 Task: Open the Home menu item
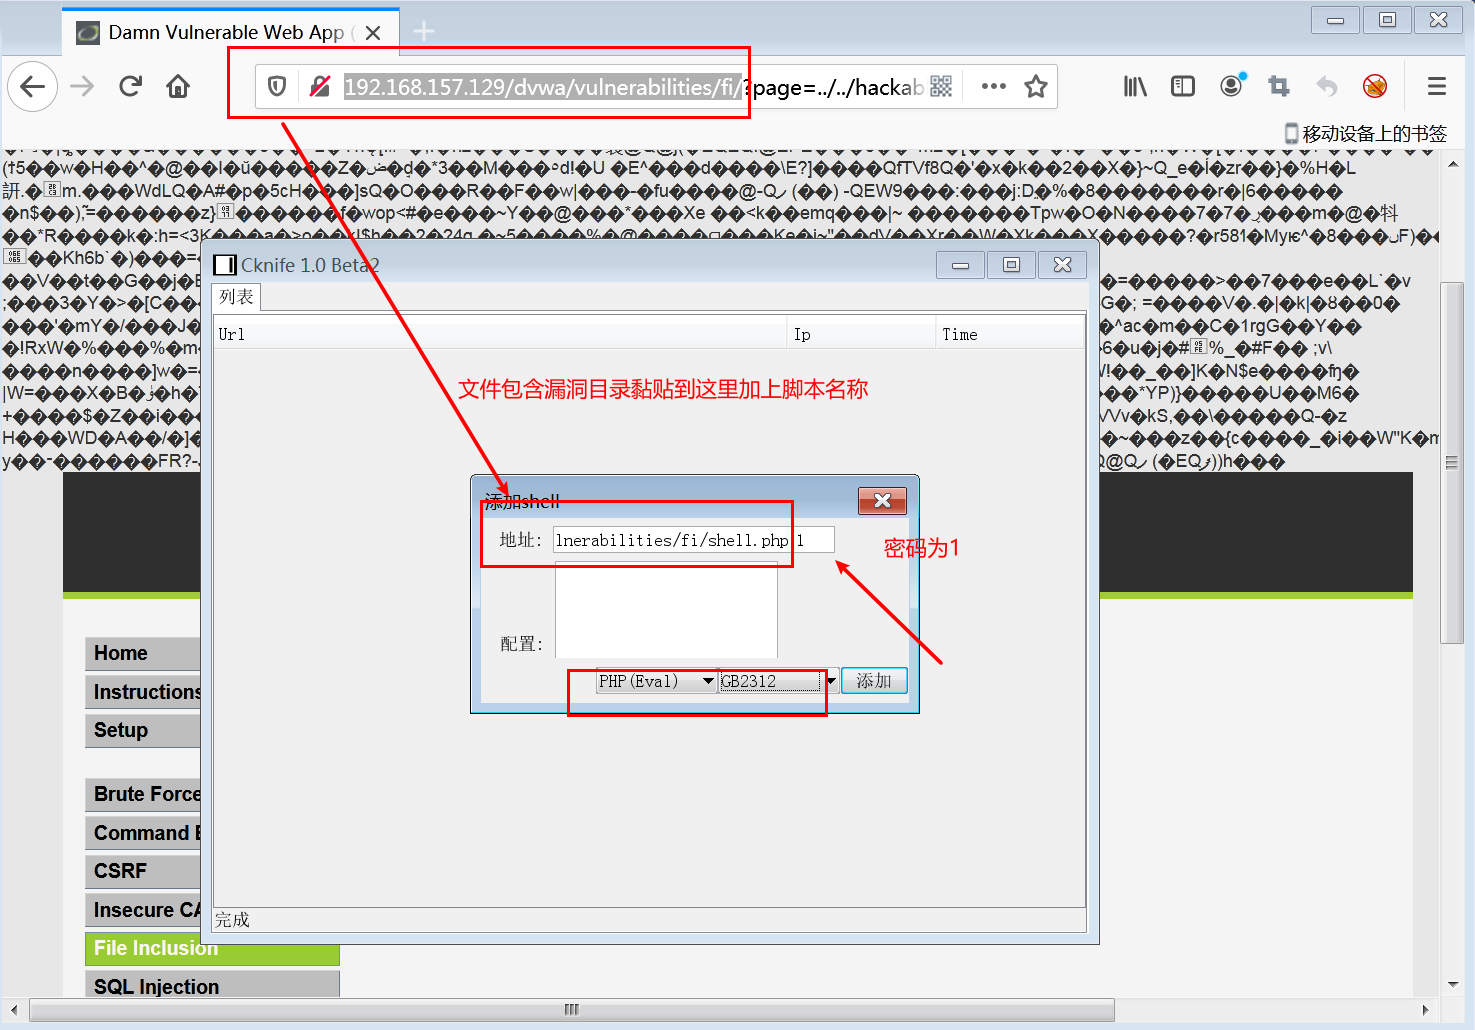click(x=142, y=653)
